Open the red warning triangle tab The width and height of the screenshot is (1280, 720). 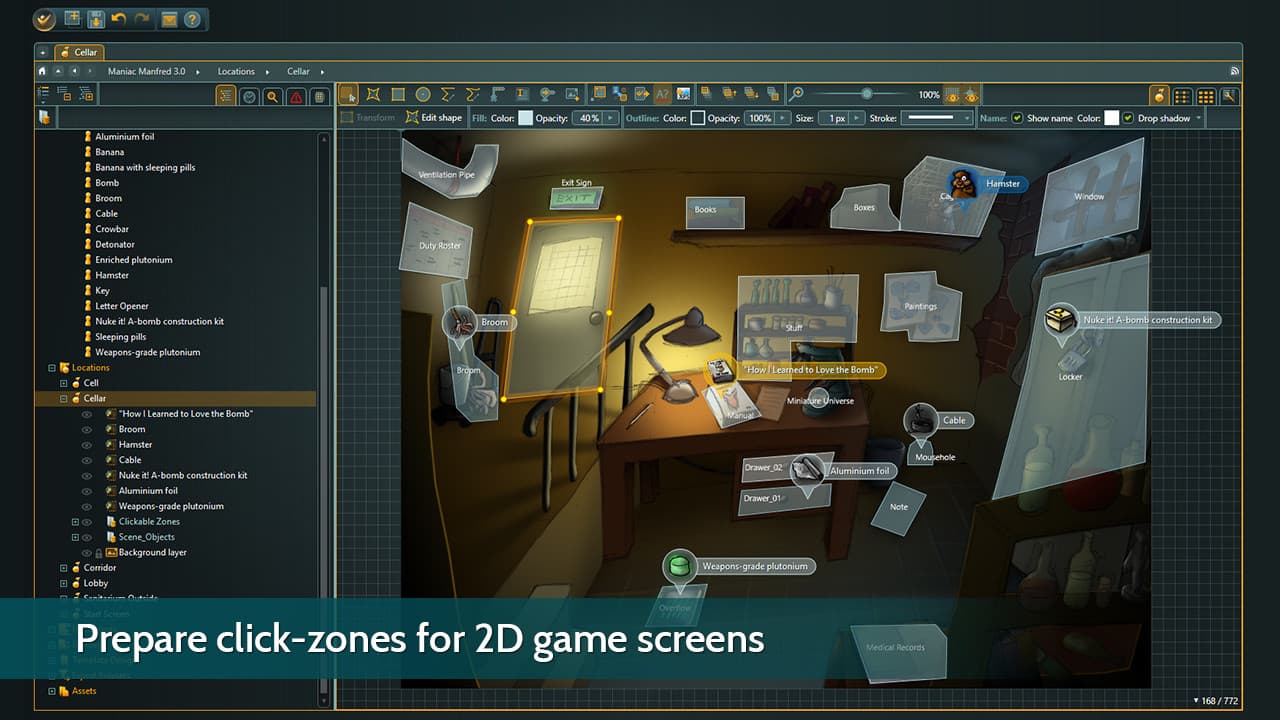pos(296,97)
